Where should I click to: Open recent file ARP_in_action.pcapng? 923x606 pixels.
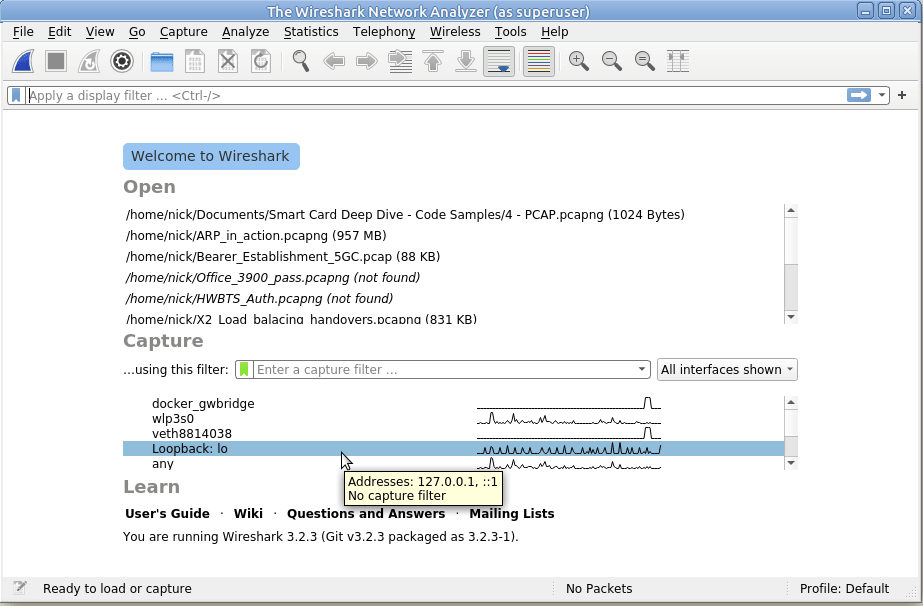[256, 236]
